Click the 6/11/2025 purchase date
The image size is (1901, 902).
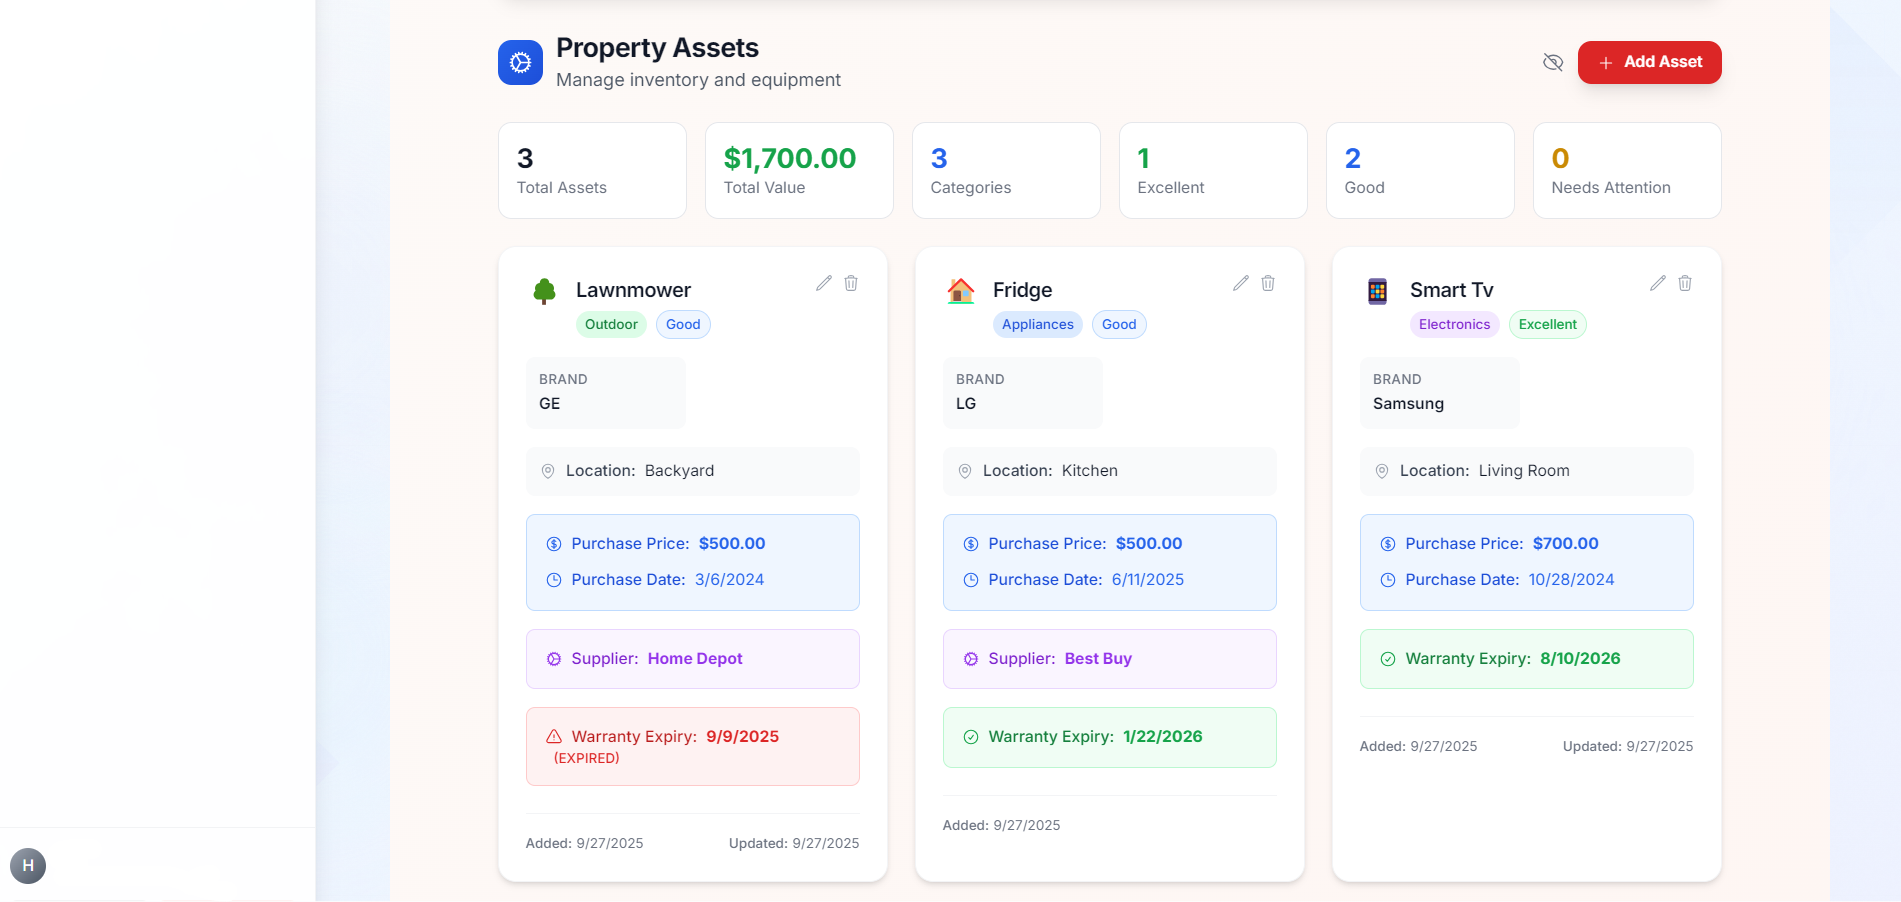tap(1148, 580)
